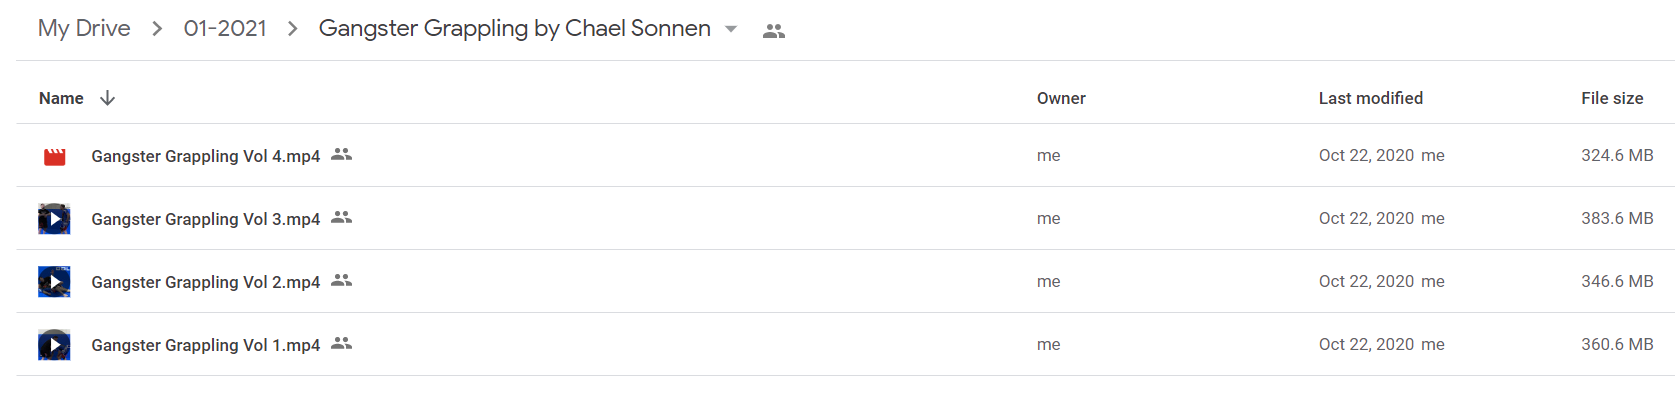Open the folder dropdown arrow after Chael Sonnen
The height and width of the screenshot is (409, 1675).
pos(731,29)
